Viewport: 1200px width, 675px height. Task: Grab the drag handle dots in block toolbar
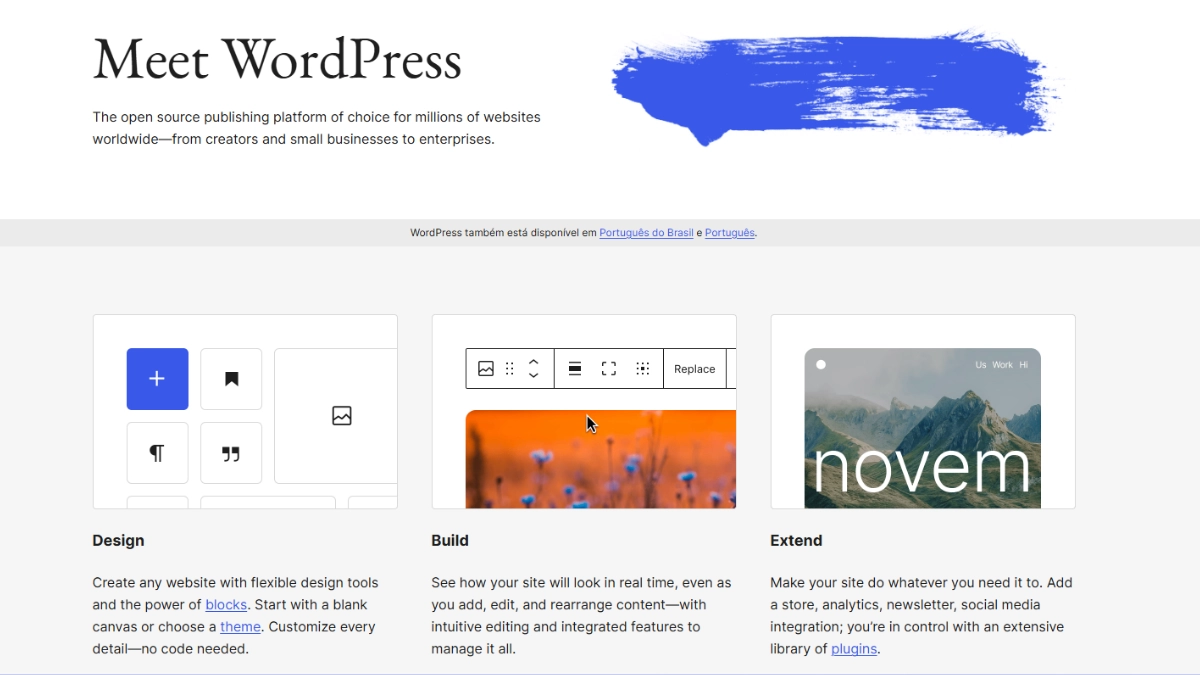tap(510, 369)
